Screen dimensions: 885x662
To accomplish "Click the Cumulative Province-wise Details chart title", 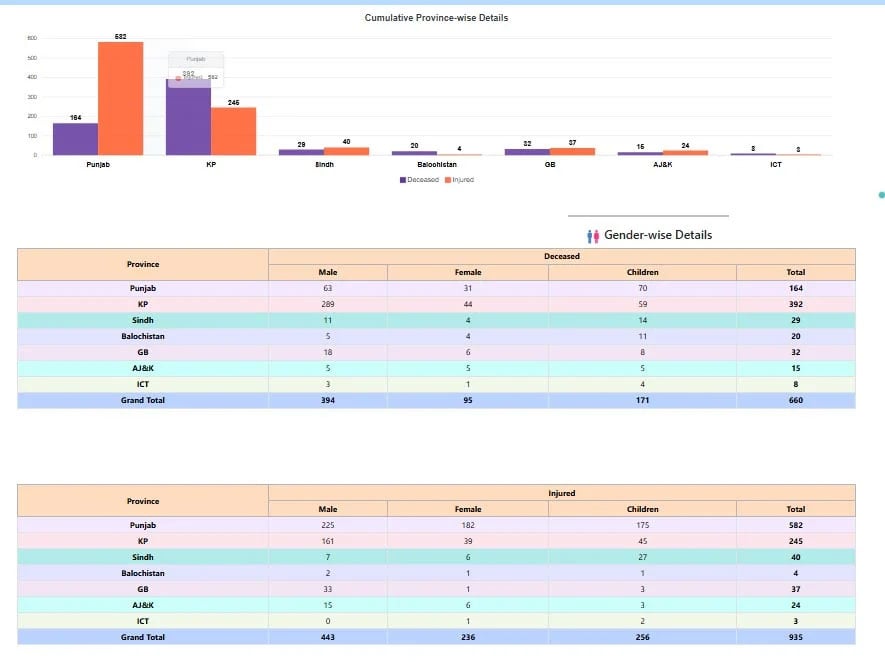I will [x=436, y=18].
